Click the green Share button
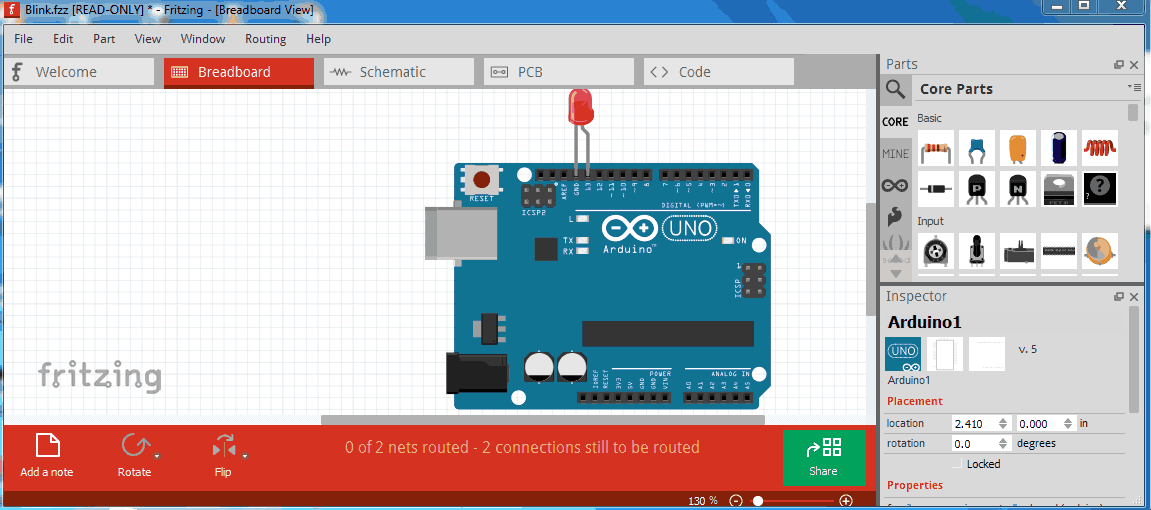 tap(824, 458)
